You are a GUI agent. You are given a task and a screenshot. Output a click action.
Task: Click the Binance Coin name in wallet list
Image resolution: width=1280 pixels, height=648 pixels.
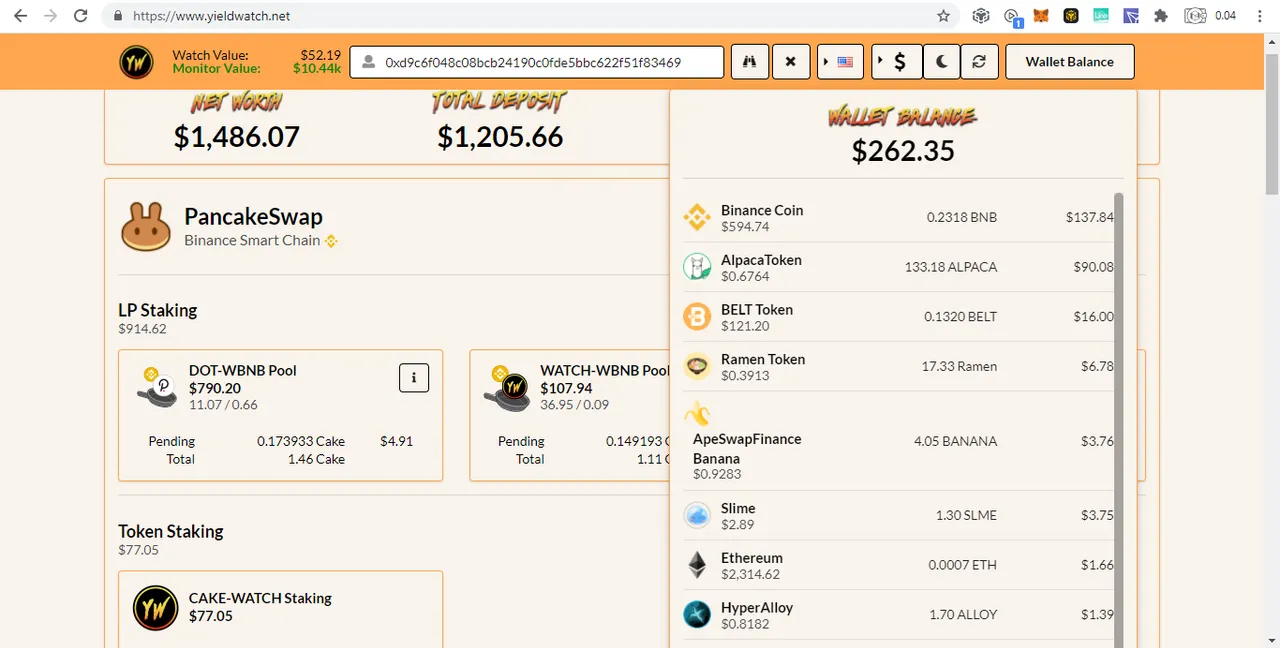pos(762,210)
